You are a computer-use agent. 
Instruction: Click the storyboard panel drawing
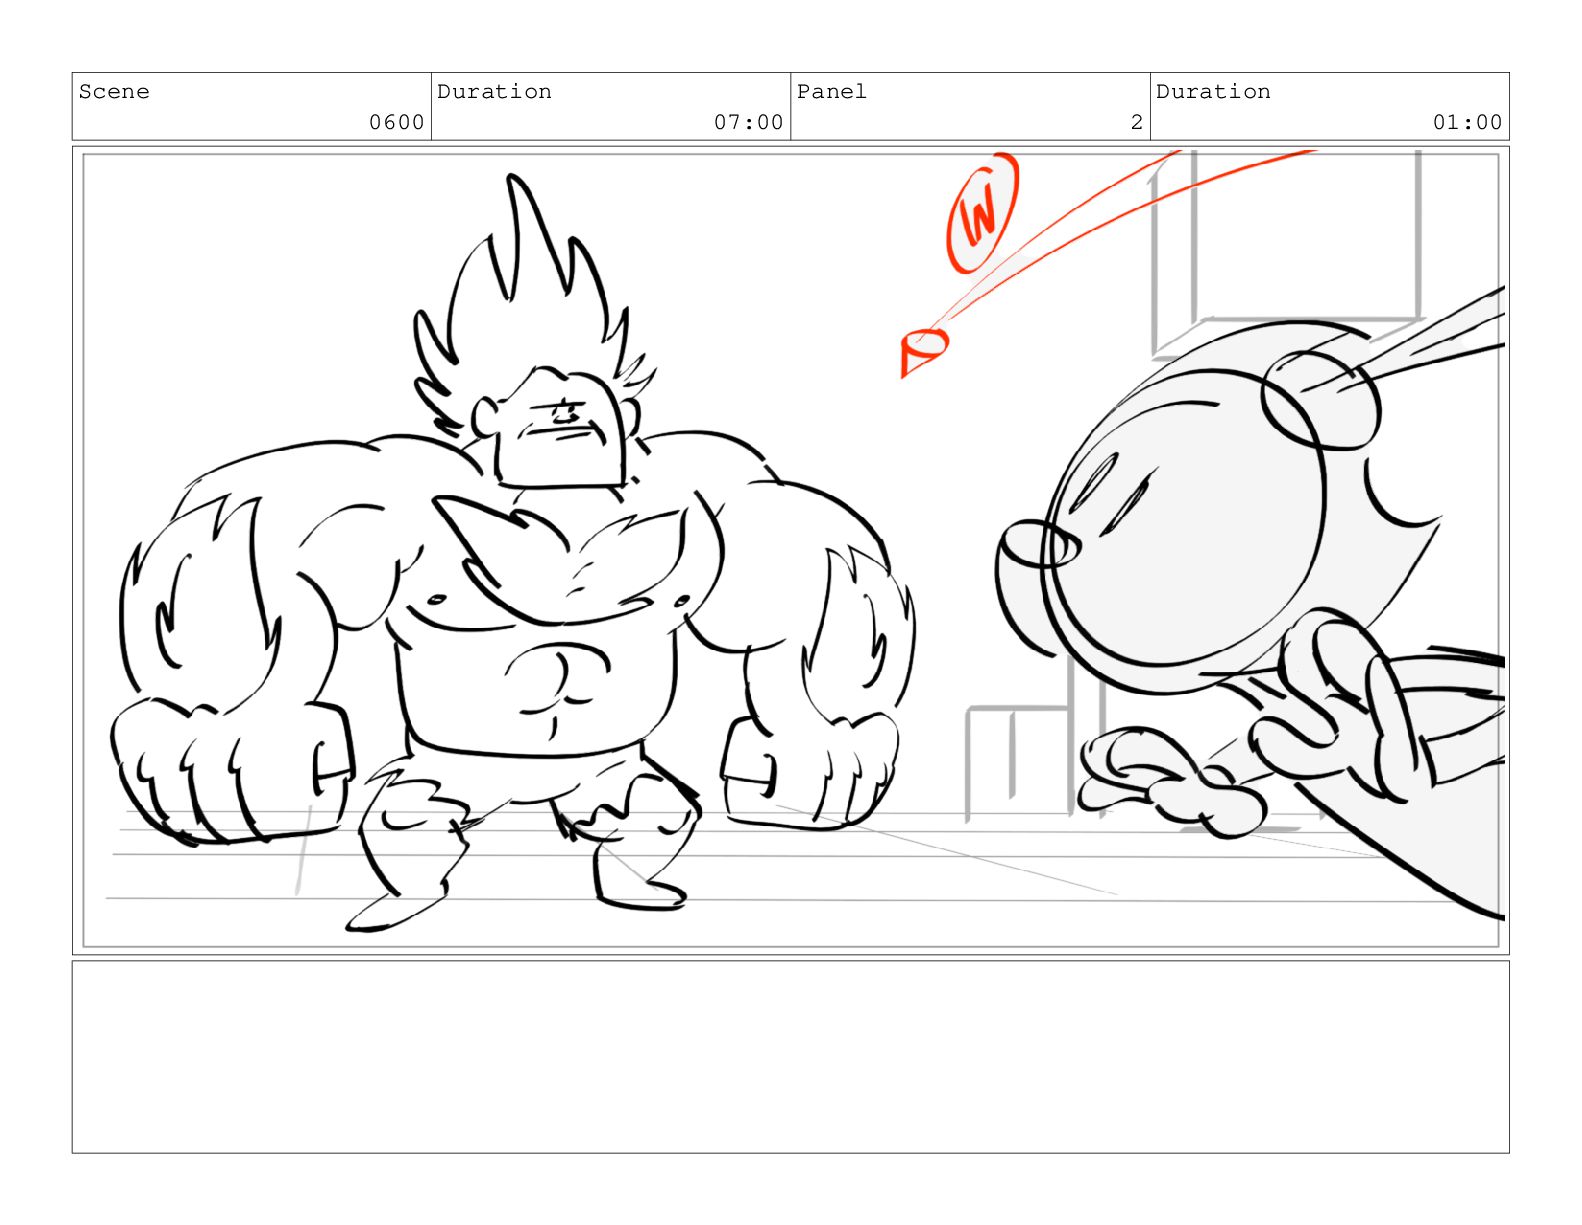(791, 550)
